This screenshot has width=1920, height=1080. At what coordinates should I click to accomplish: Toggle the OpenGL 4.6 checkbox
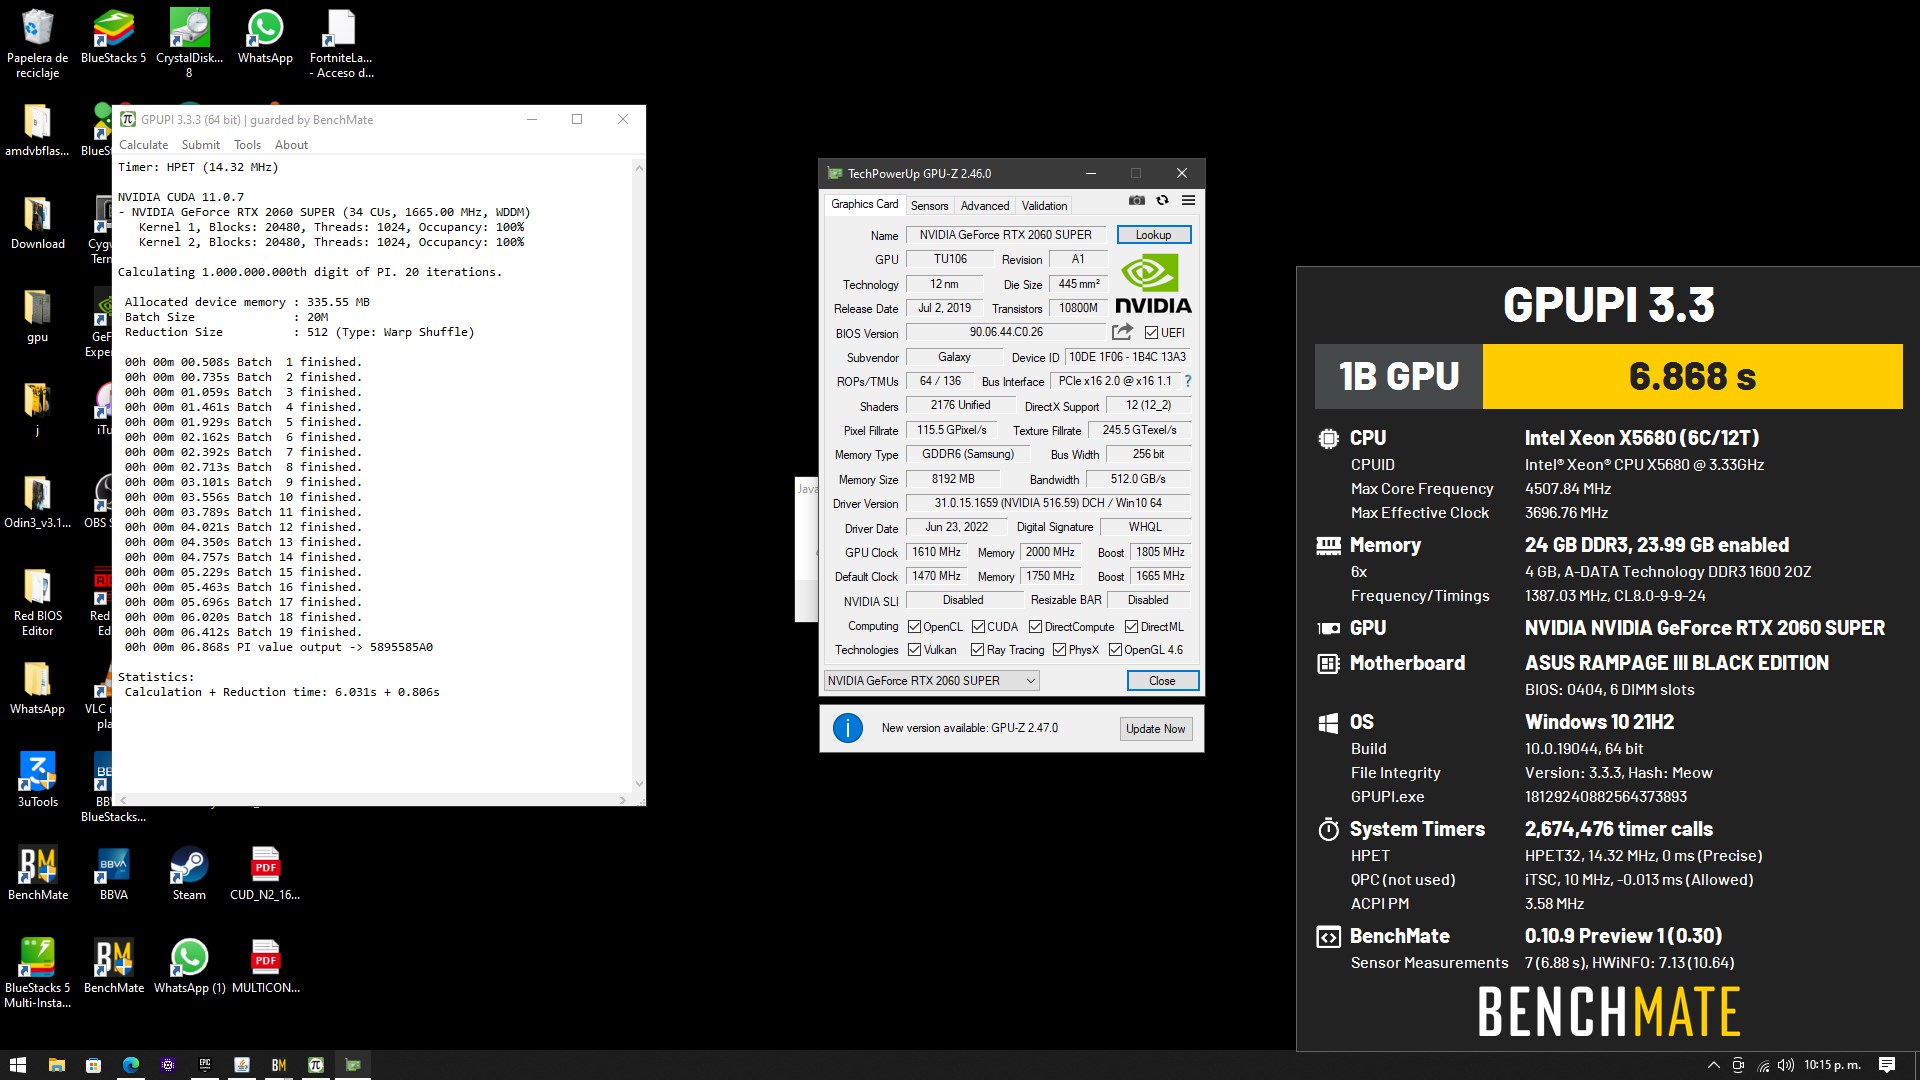[x=1115, y=650]
